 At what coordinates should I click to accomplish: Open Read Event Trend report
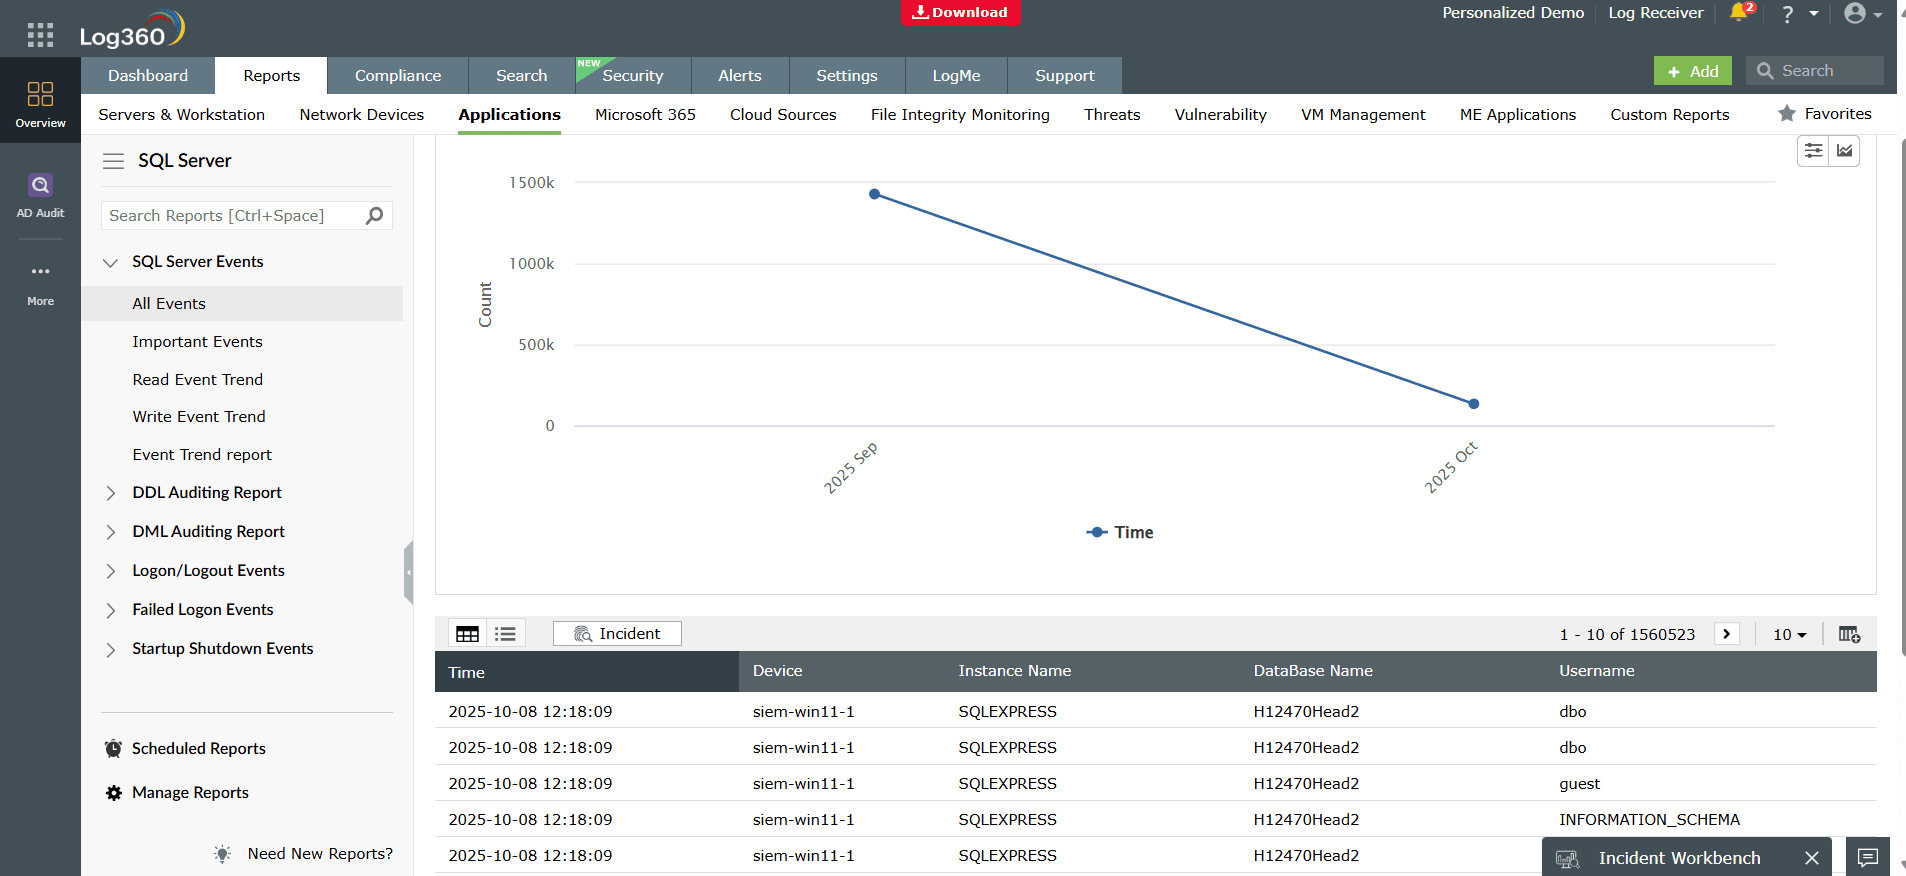pos(198,379)
